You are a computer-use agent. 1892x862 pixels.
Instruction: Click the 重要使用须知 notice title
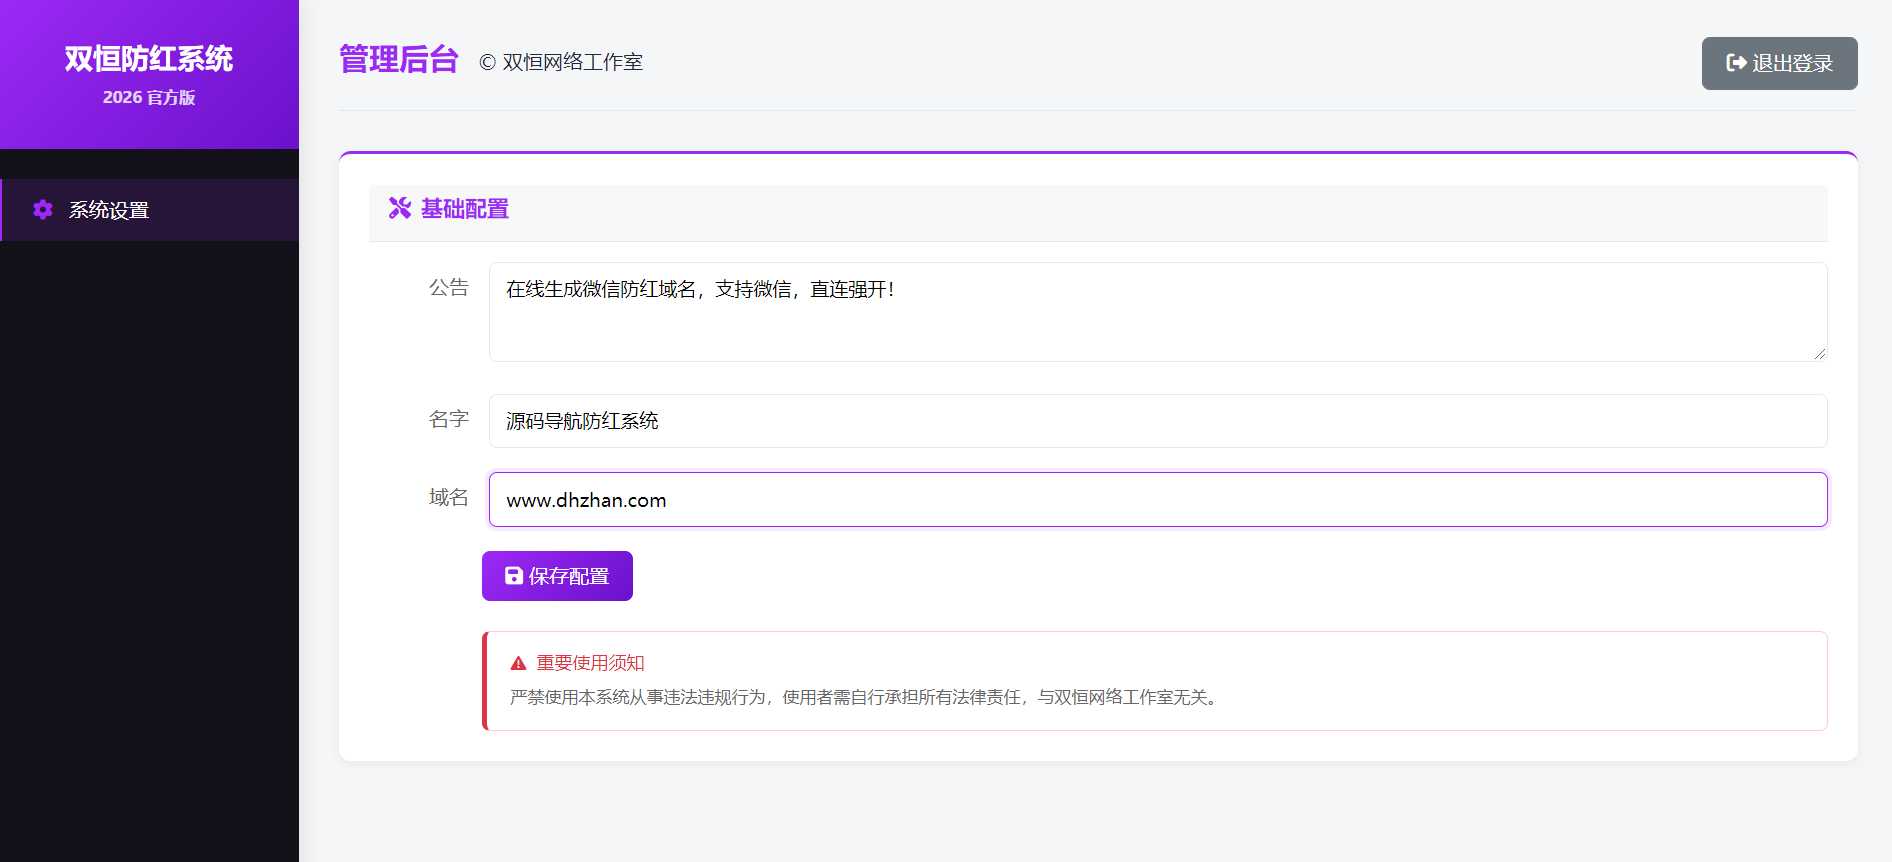click(590, 663)
